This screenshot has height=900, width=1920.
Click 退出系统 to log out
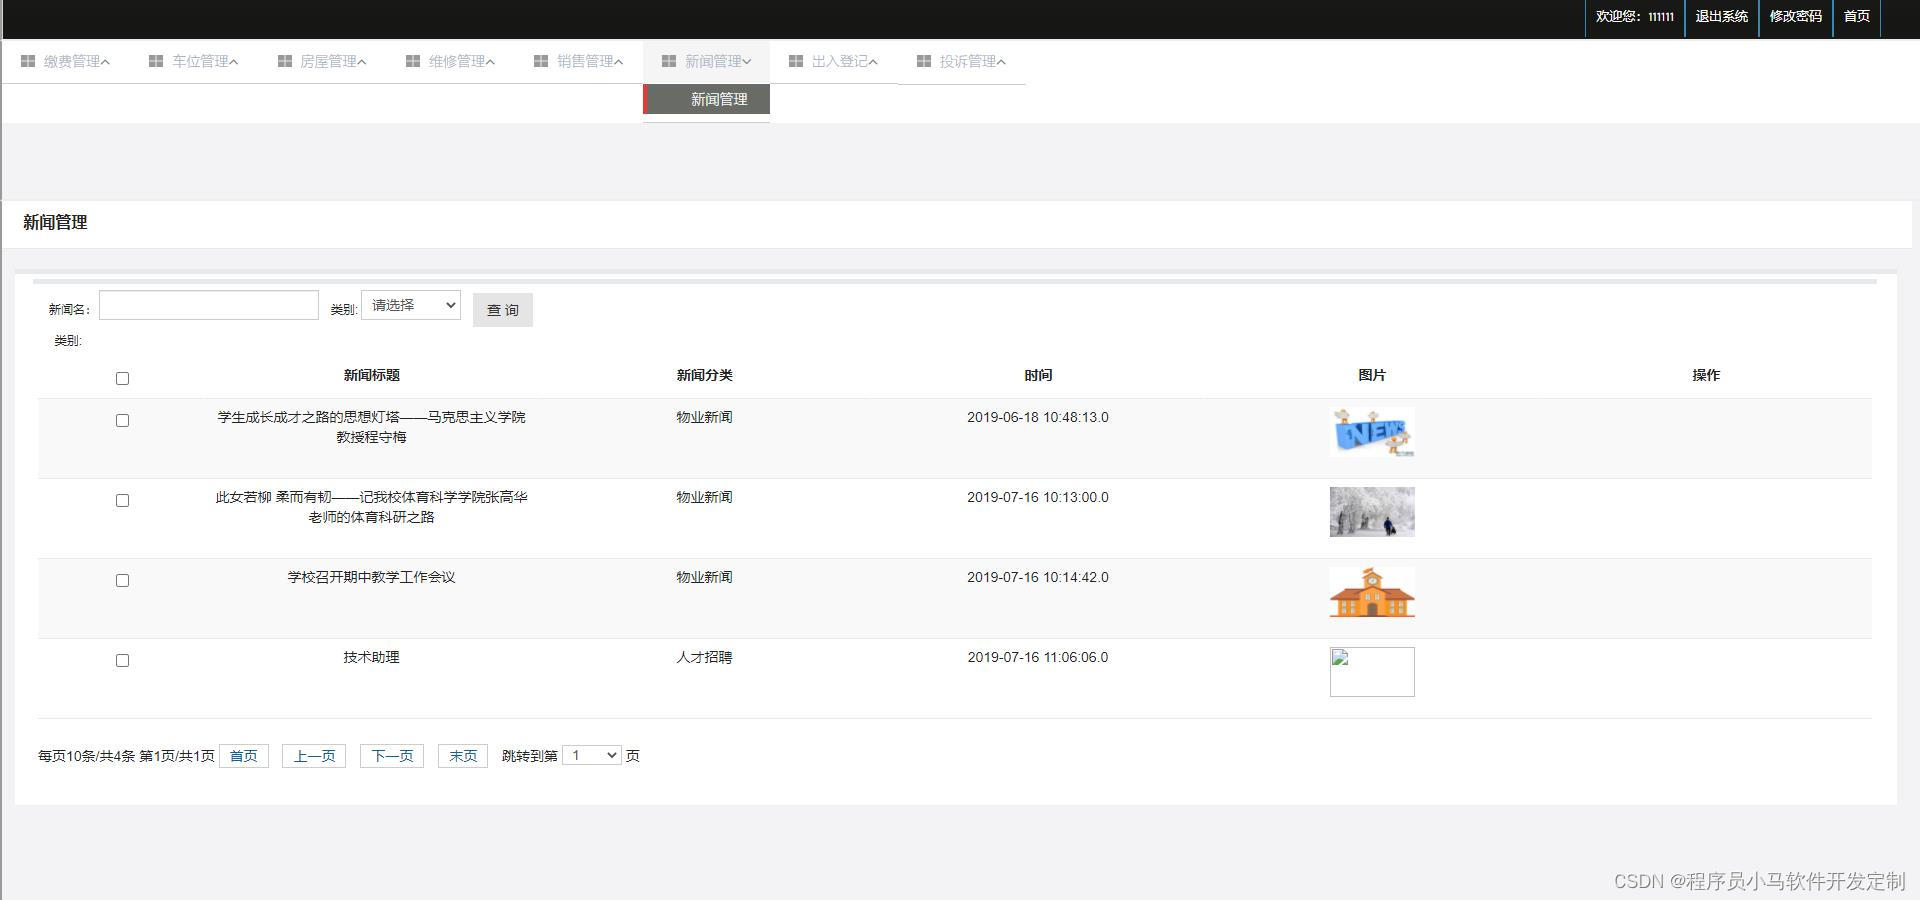(x=1721, y=16)
